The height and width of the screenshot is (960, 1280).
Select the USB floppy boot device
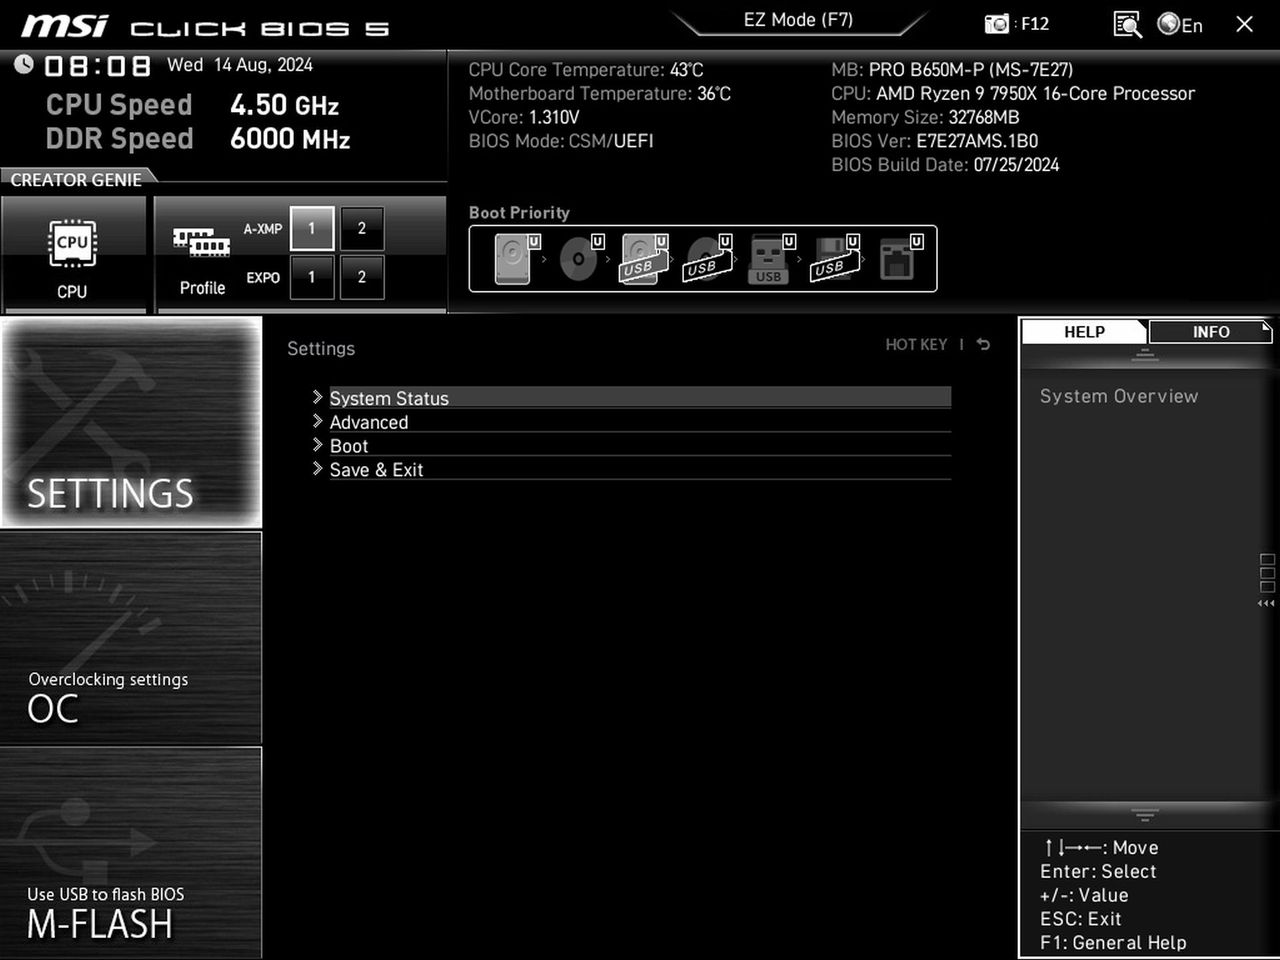[x=836, y=259]
